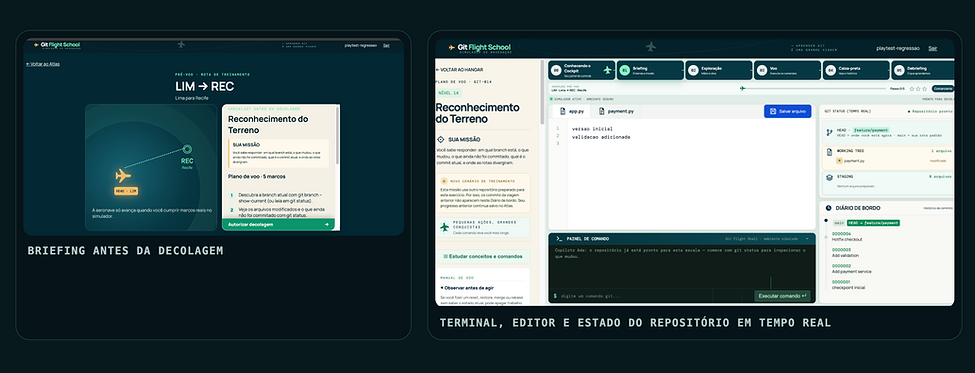Click the third rating star

pyautogui.click(x=925, y=88)
